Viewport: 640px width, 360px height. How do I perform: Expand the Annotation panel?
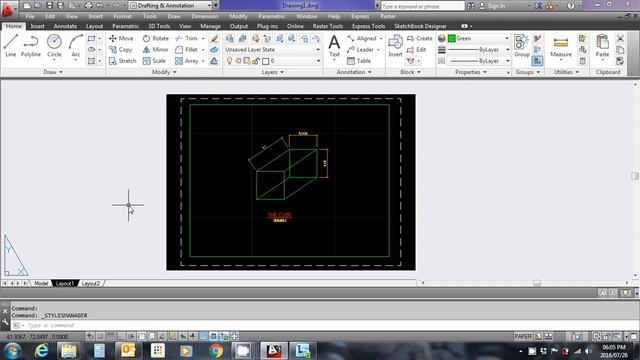pyautogui.click(x=354, y=72)
